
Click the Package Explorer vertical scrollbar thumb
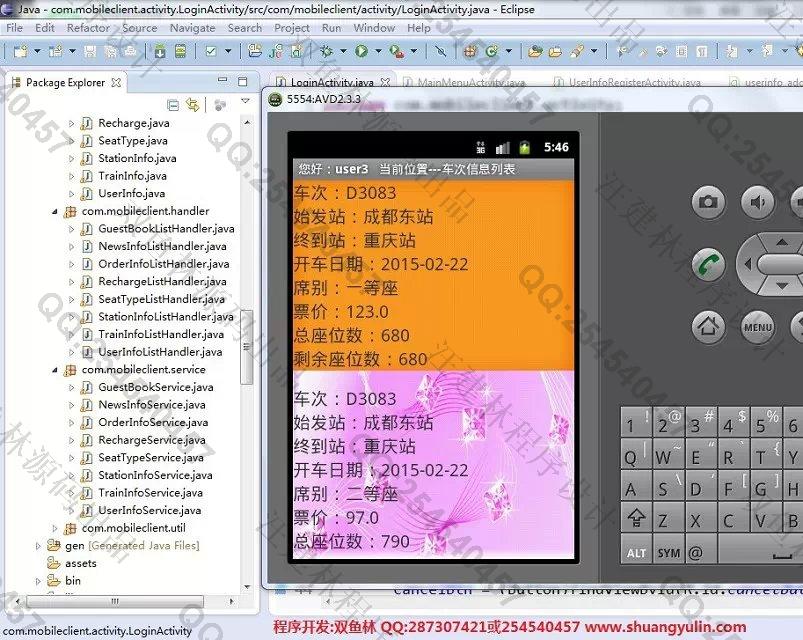coord(247,347)
